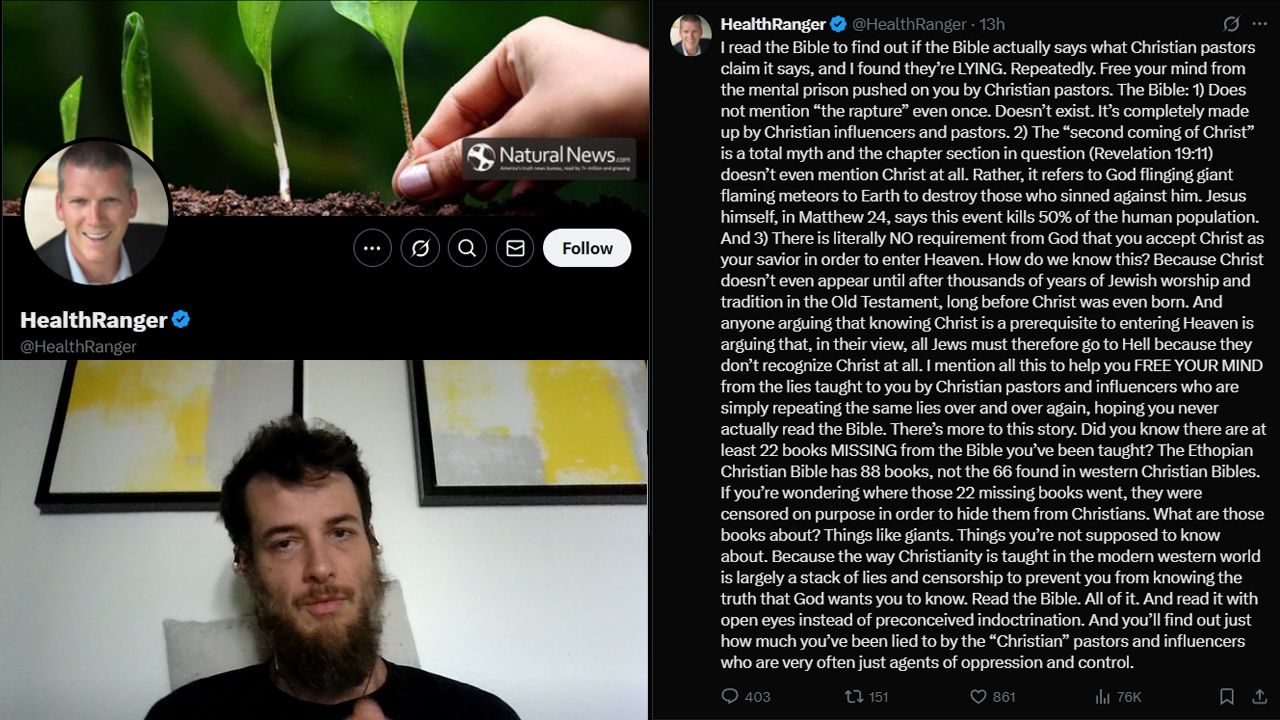Image resolution: width=1280 pixels, height=720 pixels.
Task: Open the message envelope icon
Action: 515,248
